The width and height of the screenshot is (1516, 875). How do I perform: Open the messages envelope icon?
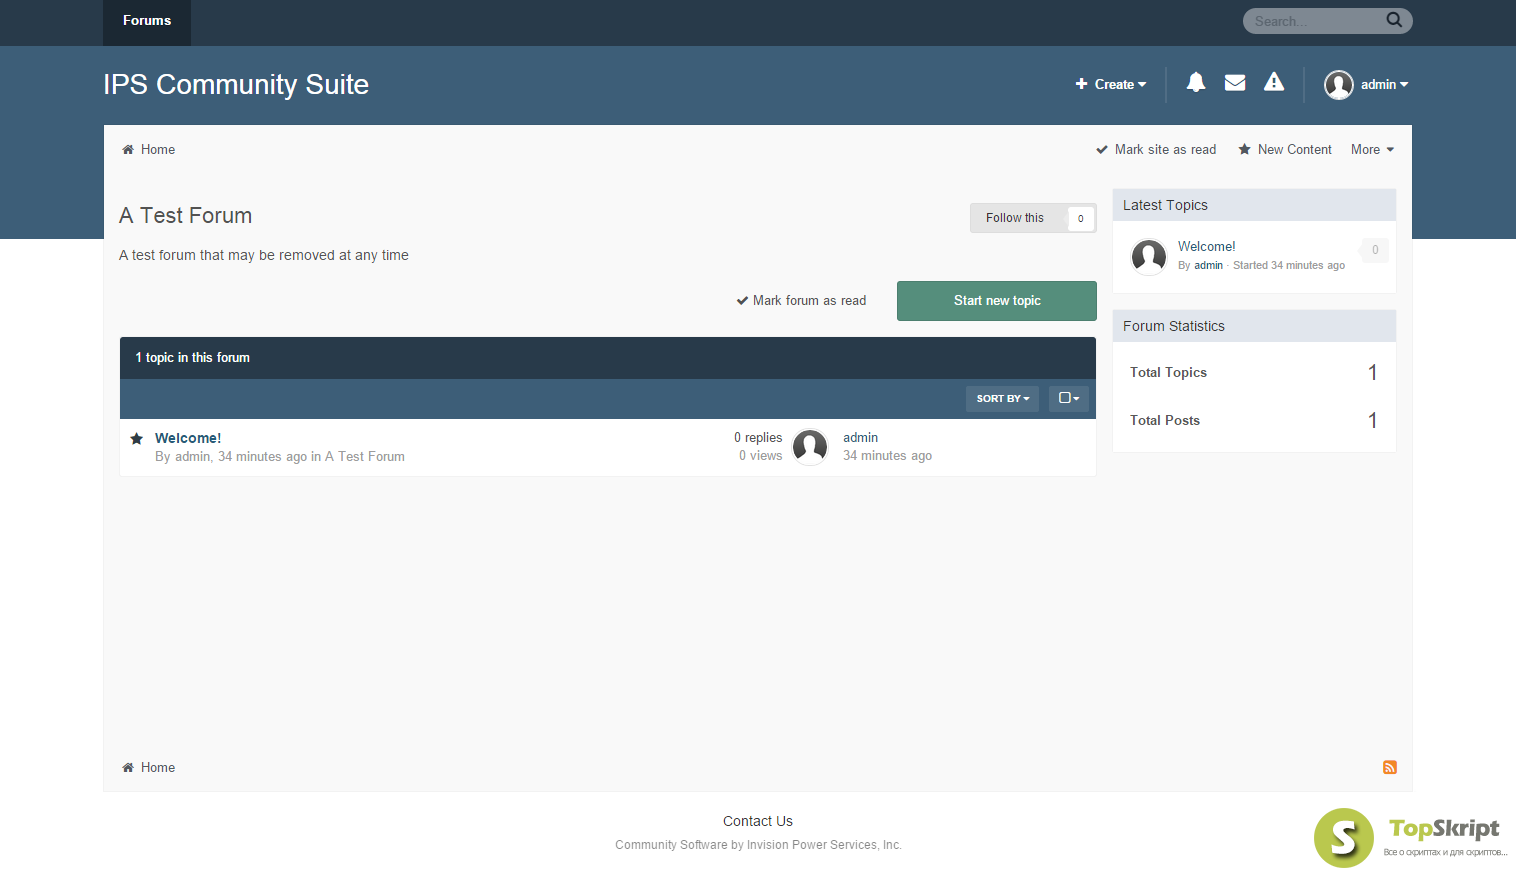point(1235,83)
